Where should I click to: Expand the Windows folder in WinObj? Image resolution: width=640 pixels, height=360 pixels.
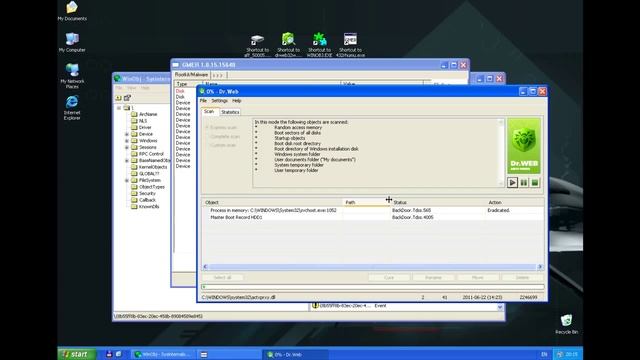coord(127,141)
